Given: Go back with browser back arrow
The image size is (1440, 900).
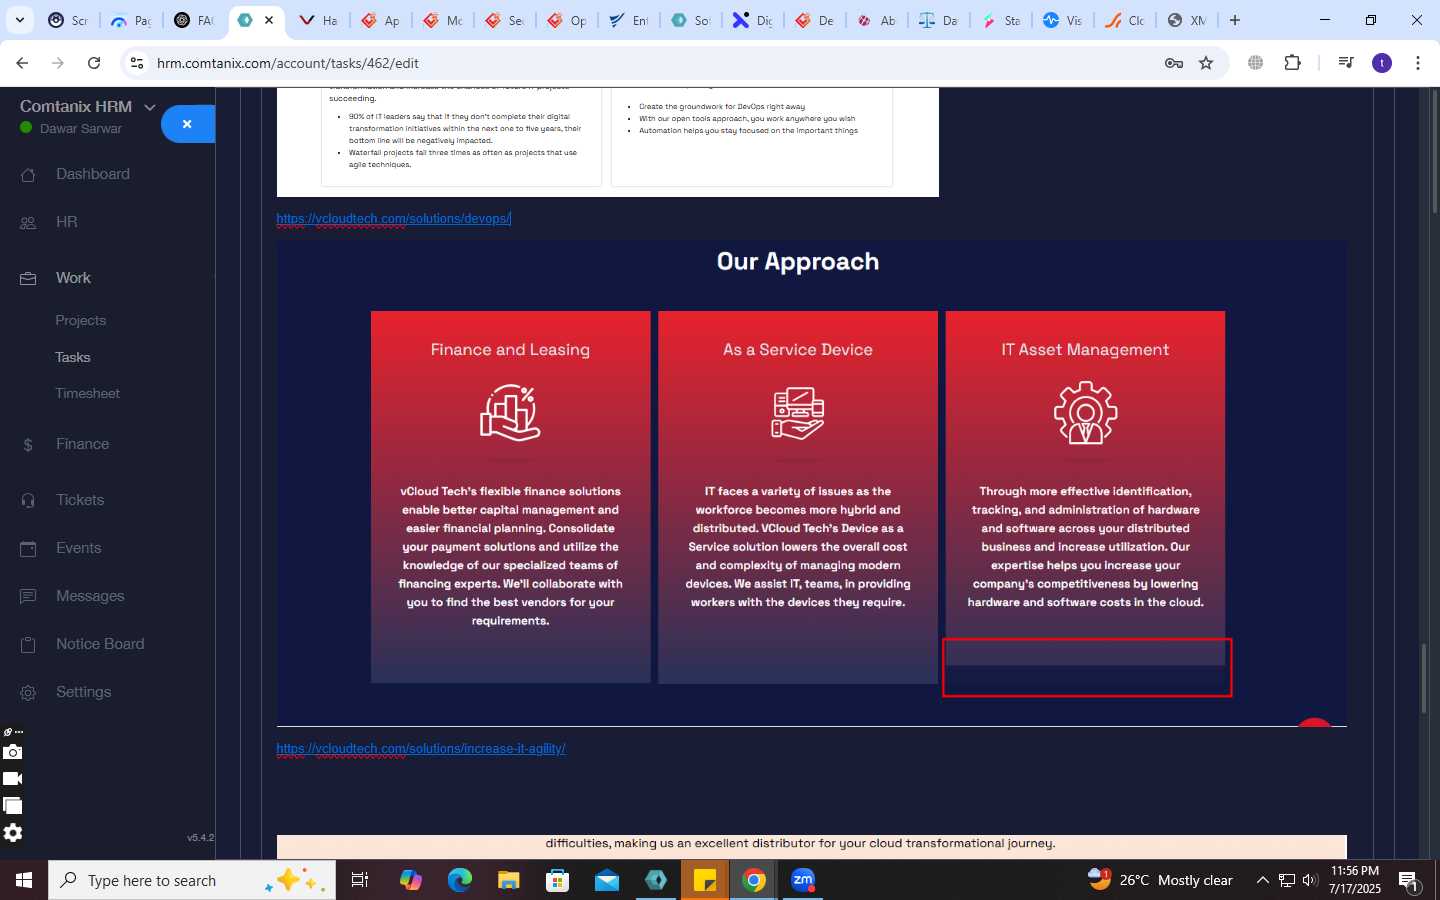Looking at the screenshot, I should point(22,63).
